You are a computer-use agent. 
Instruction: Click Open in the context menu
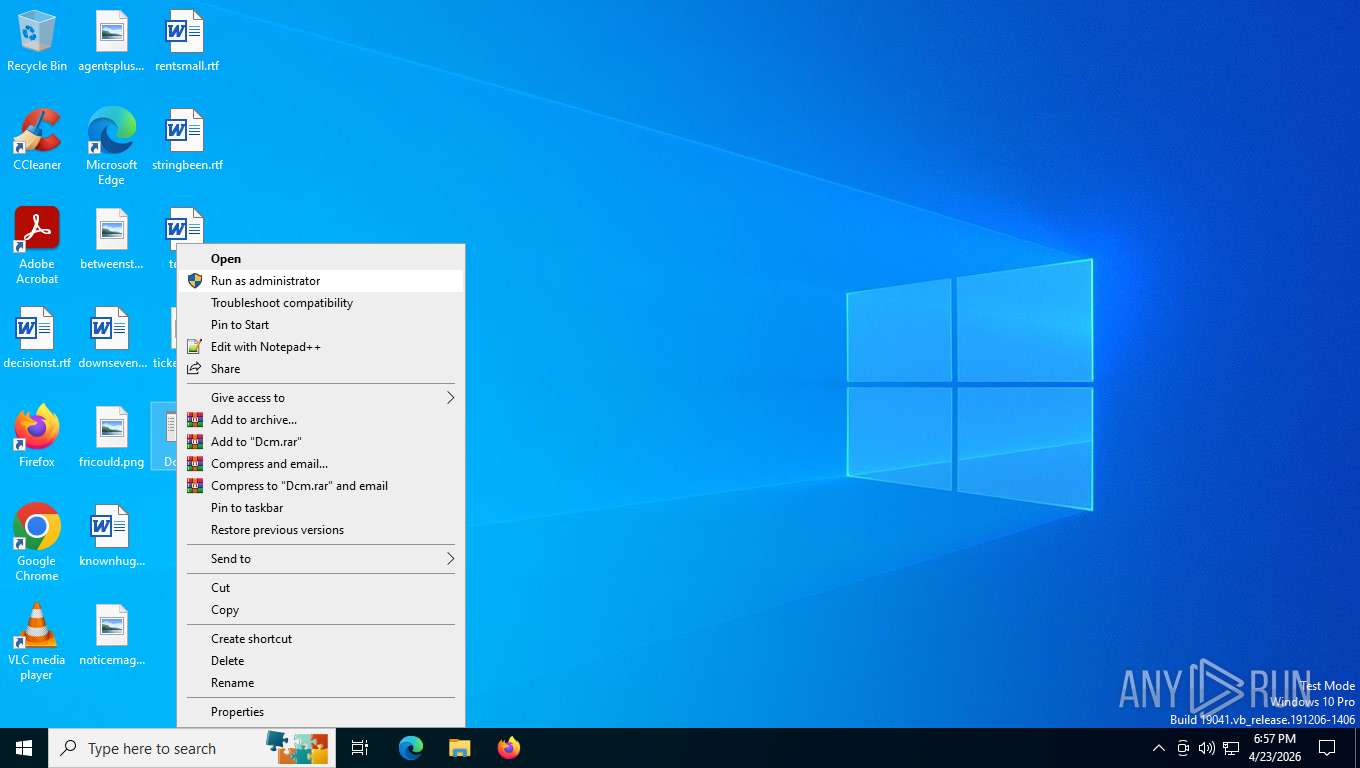(x=321, y=259)
